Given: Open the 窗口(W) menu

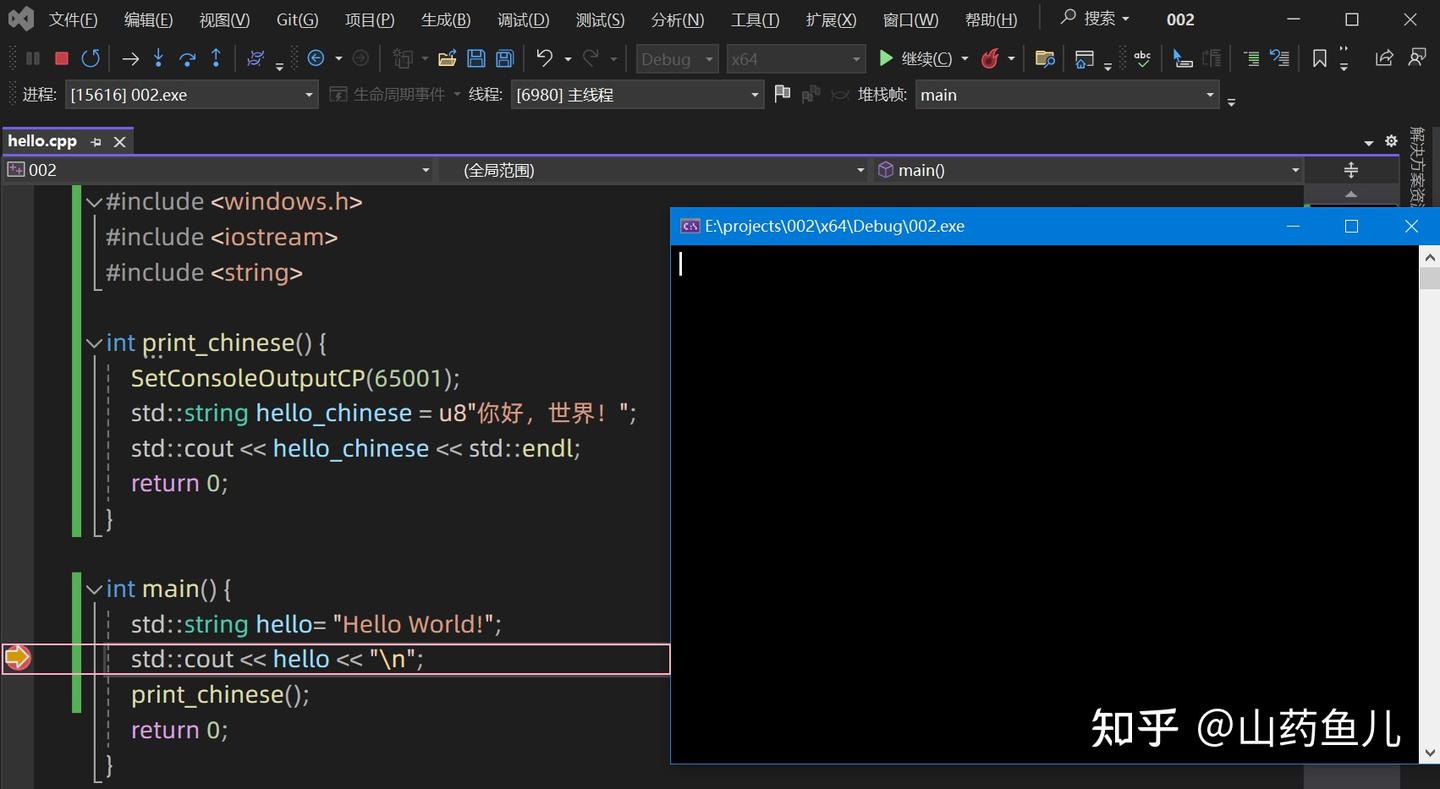Looking at the screenshot, I should pos(911,20).
